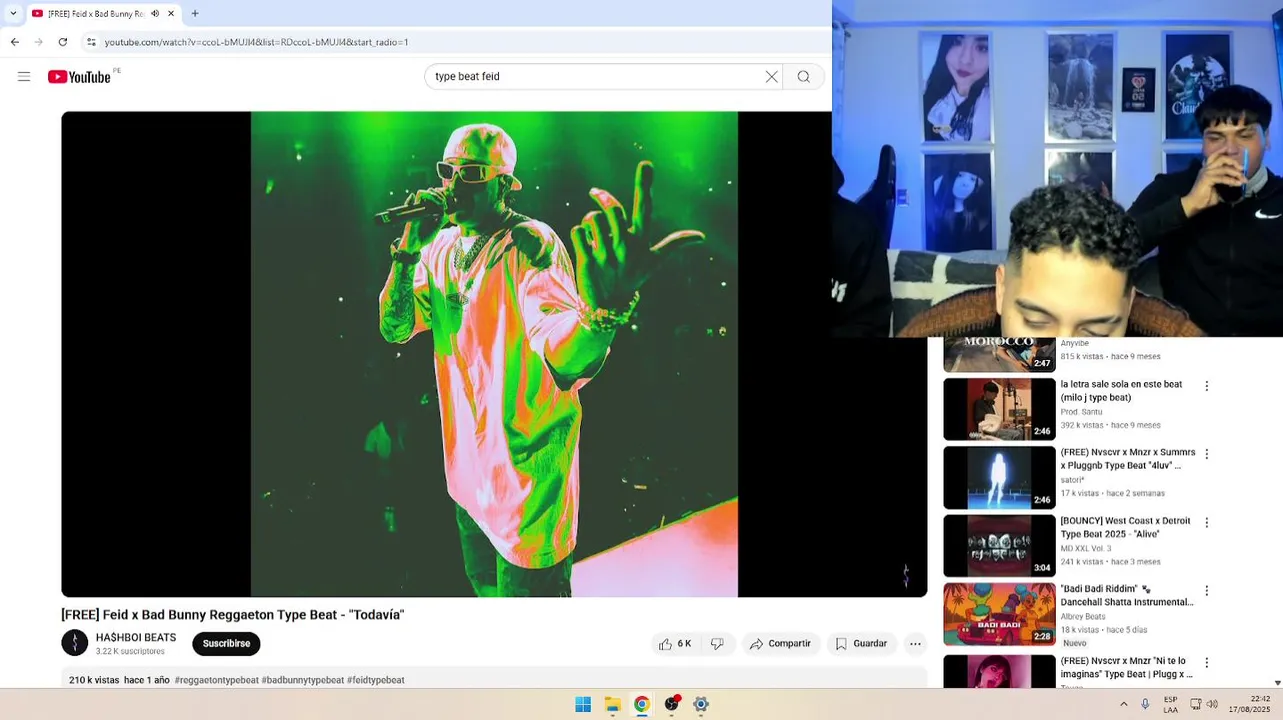Open #reggaetontypebeat hashtag

(217, 680)
